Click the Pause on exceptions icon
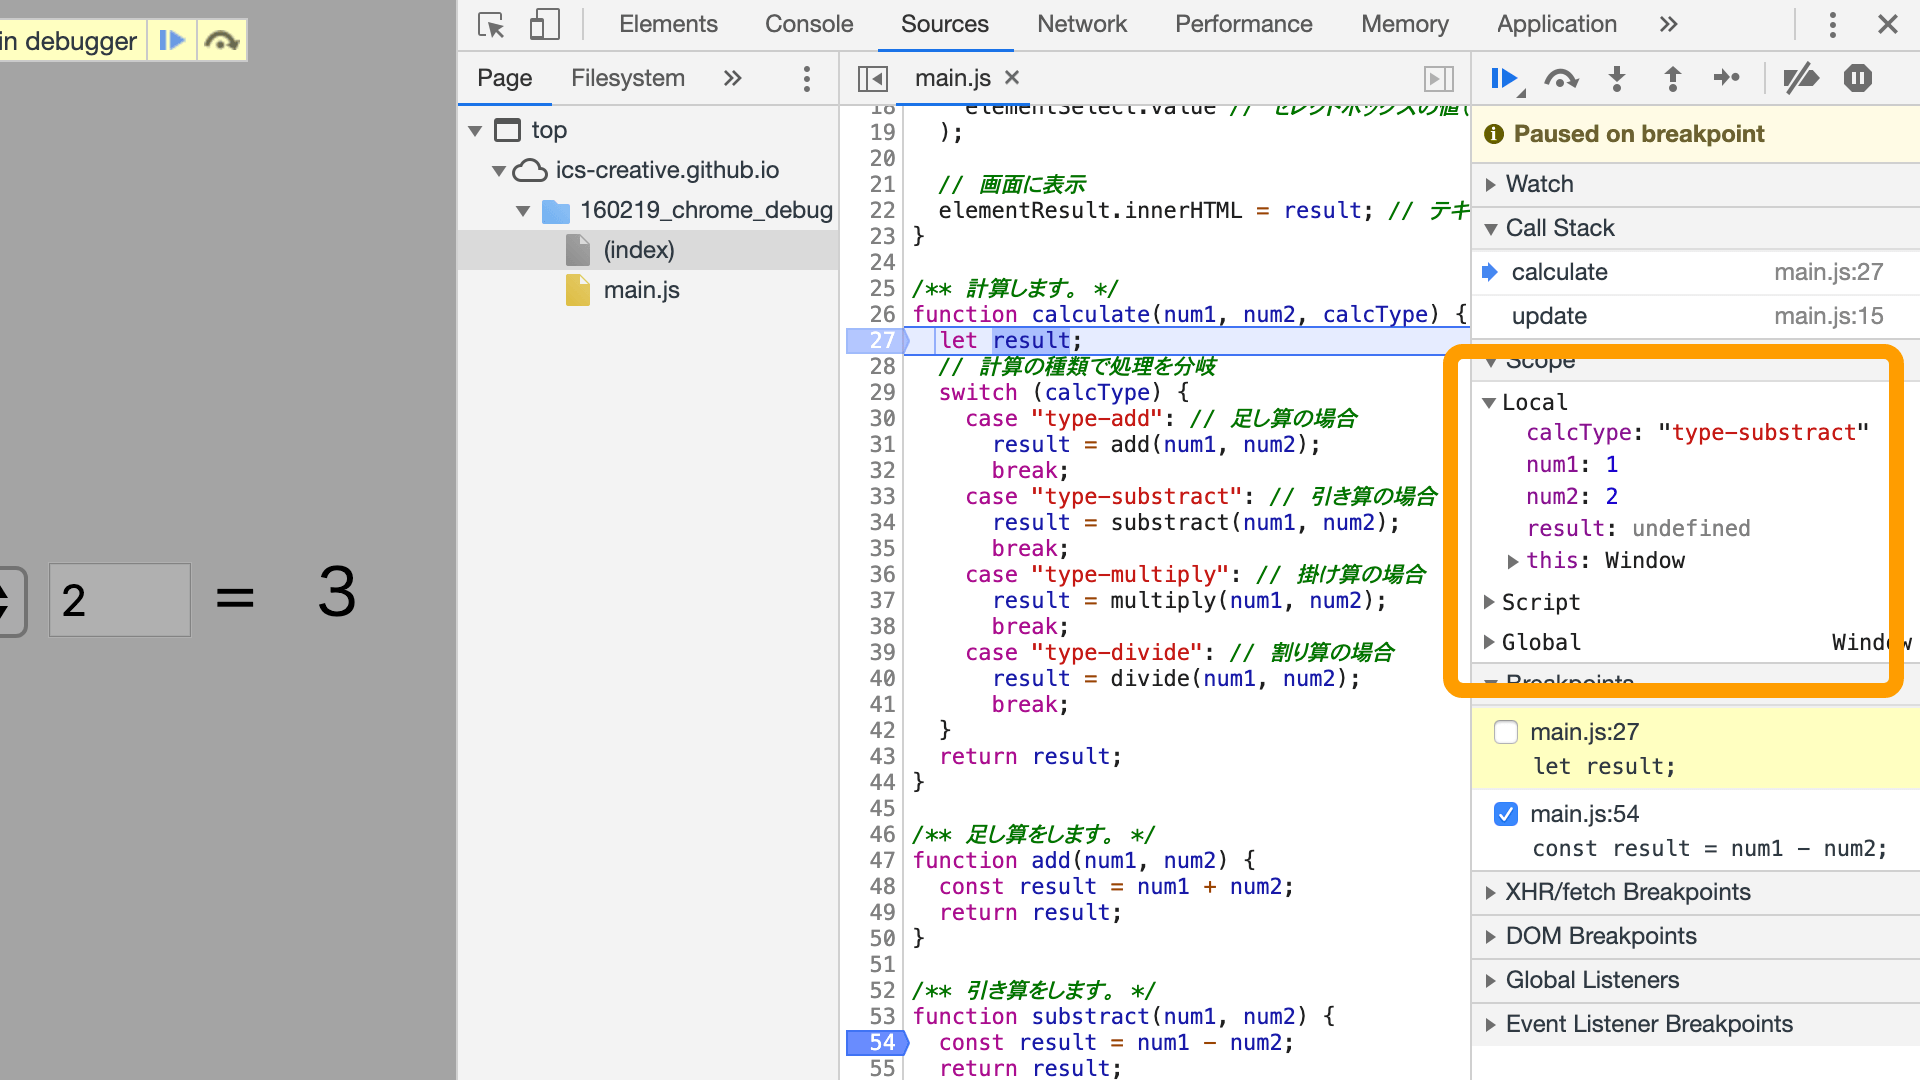 1861,79
